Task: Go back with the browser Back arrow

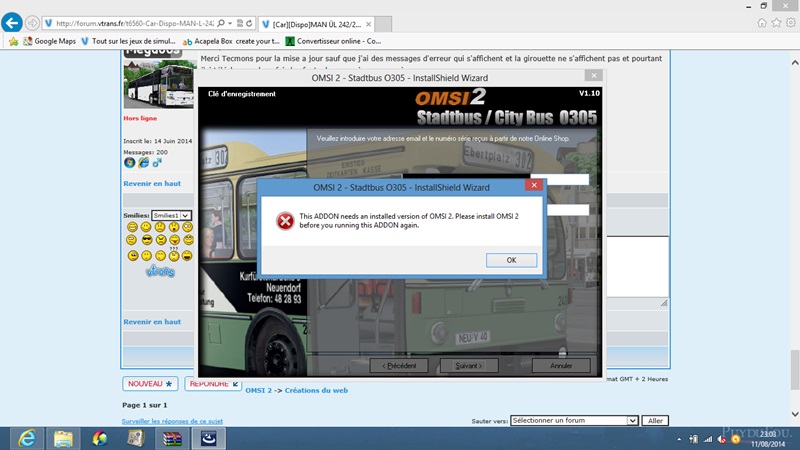Action: pos(12,23)
